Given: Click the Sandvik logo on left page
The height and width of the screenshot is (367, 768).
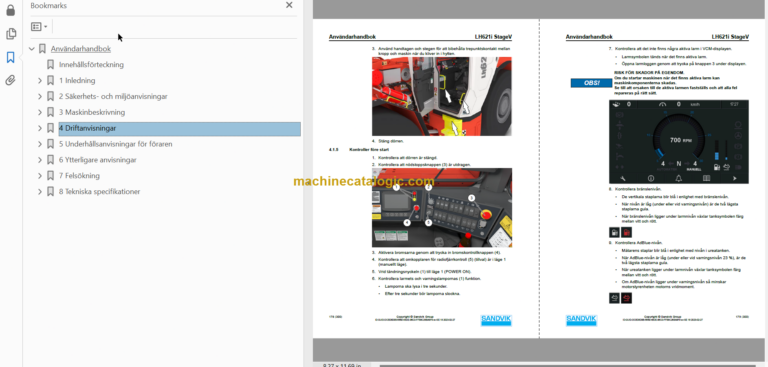Looking at the screenshot, I should [496, 320].
